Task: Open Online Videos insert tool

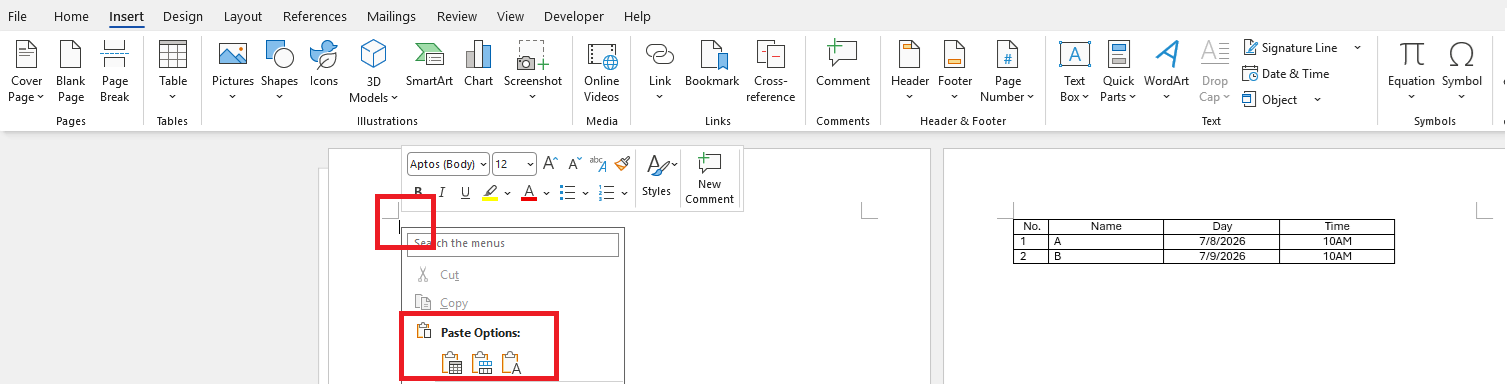Action: [x=602, y=71]
